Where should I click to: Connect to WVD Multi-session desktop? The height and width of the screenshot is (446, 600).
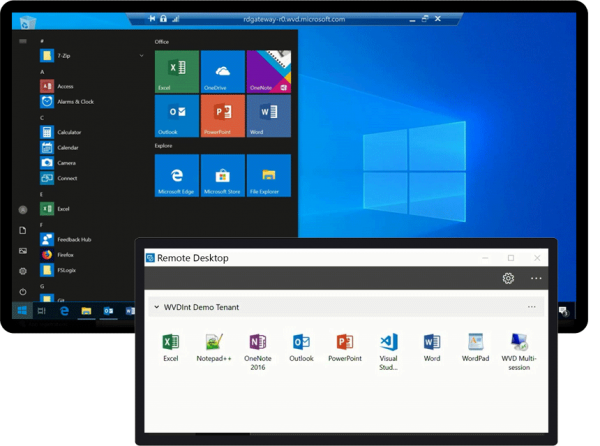[519, 352]
